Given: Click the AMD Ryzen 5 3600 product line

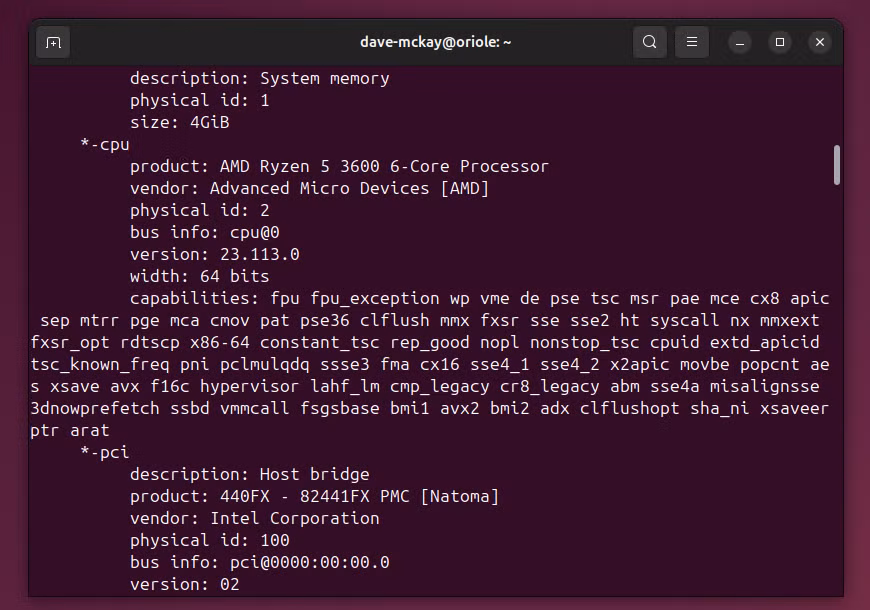Looking at the screenshot, I should click(339, 167).
